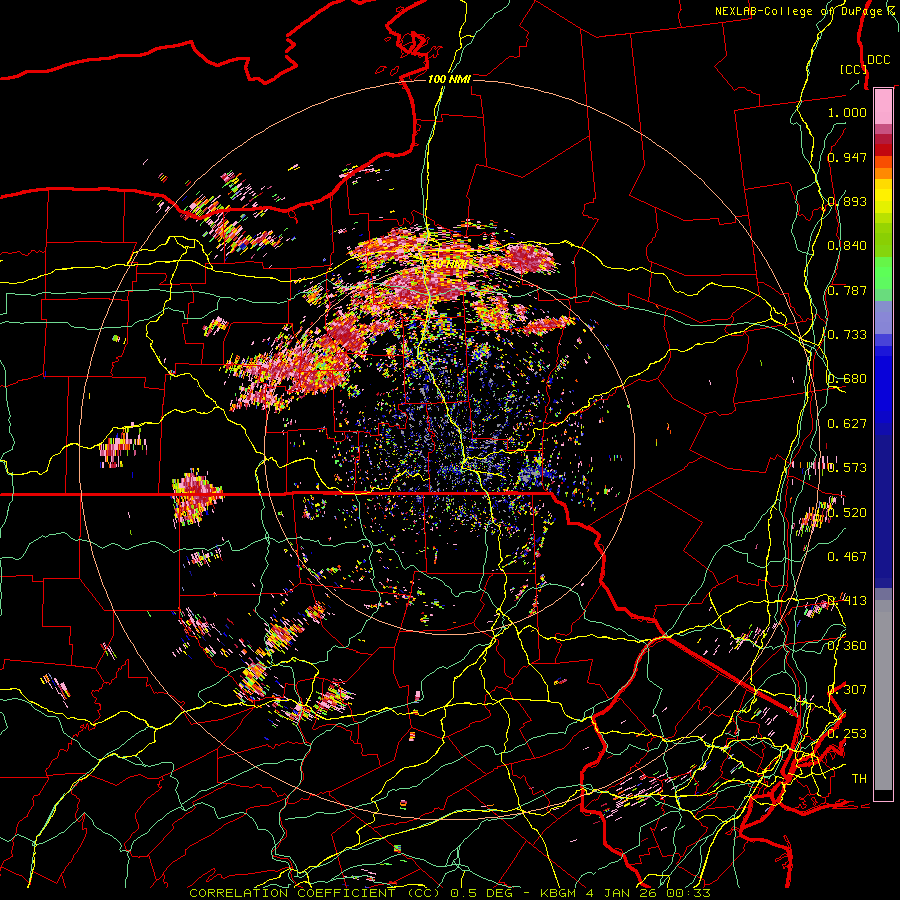The height and width of the screenshot is (900, 900).
Task: Click the 1.000 value on the scale
Action: point(847,112)
